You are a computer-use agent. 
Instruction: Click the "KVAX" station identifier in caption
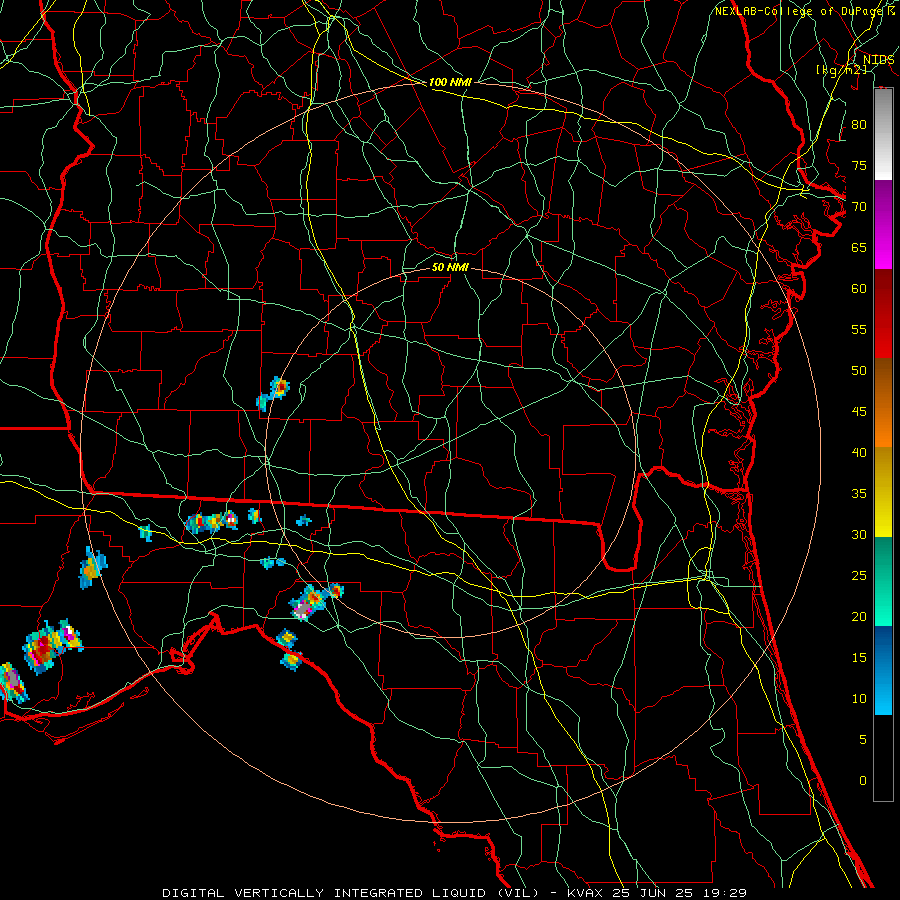[x=585, y=893]
